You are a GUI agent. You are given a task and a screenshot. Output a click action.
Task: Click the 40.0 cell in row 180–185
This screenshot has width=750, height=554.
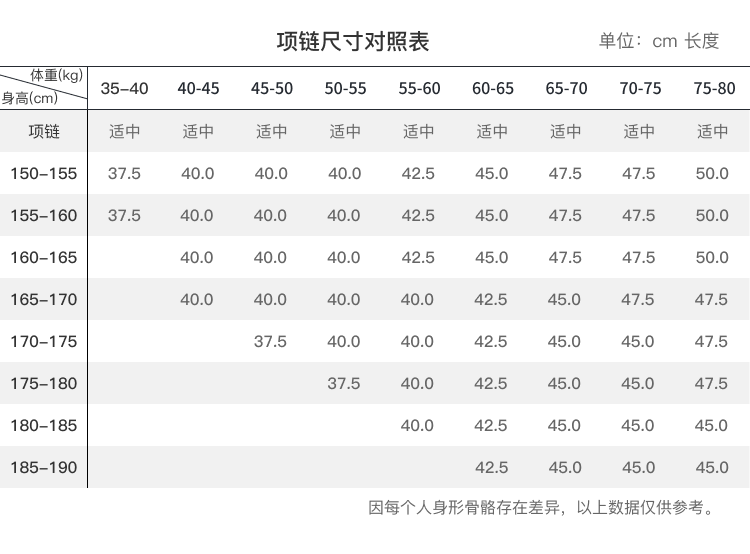(417, 426)
